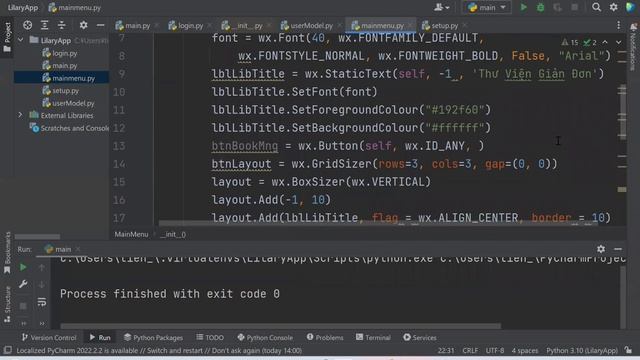
Task: Open line separator CRLF selector
Action: [x=470, y=350]
